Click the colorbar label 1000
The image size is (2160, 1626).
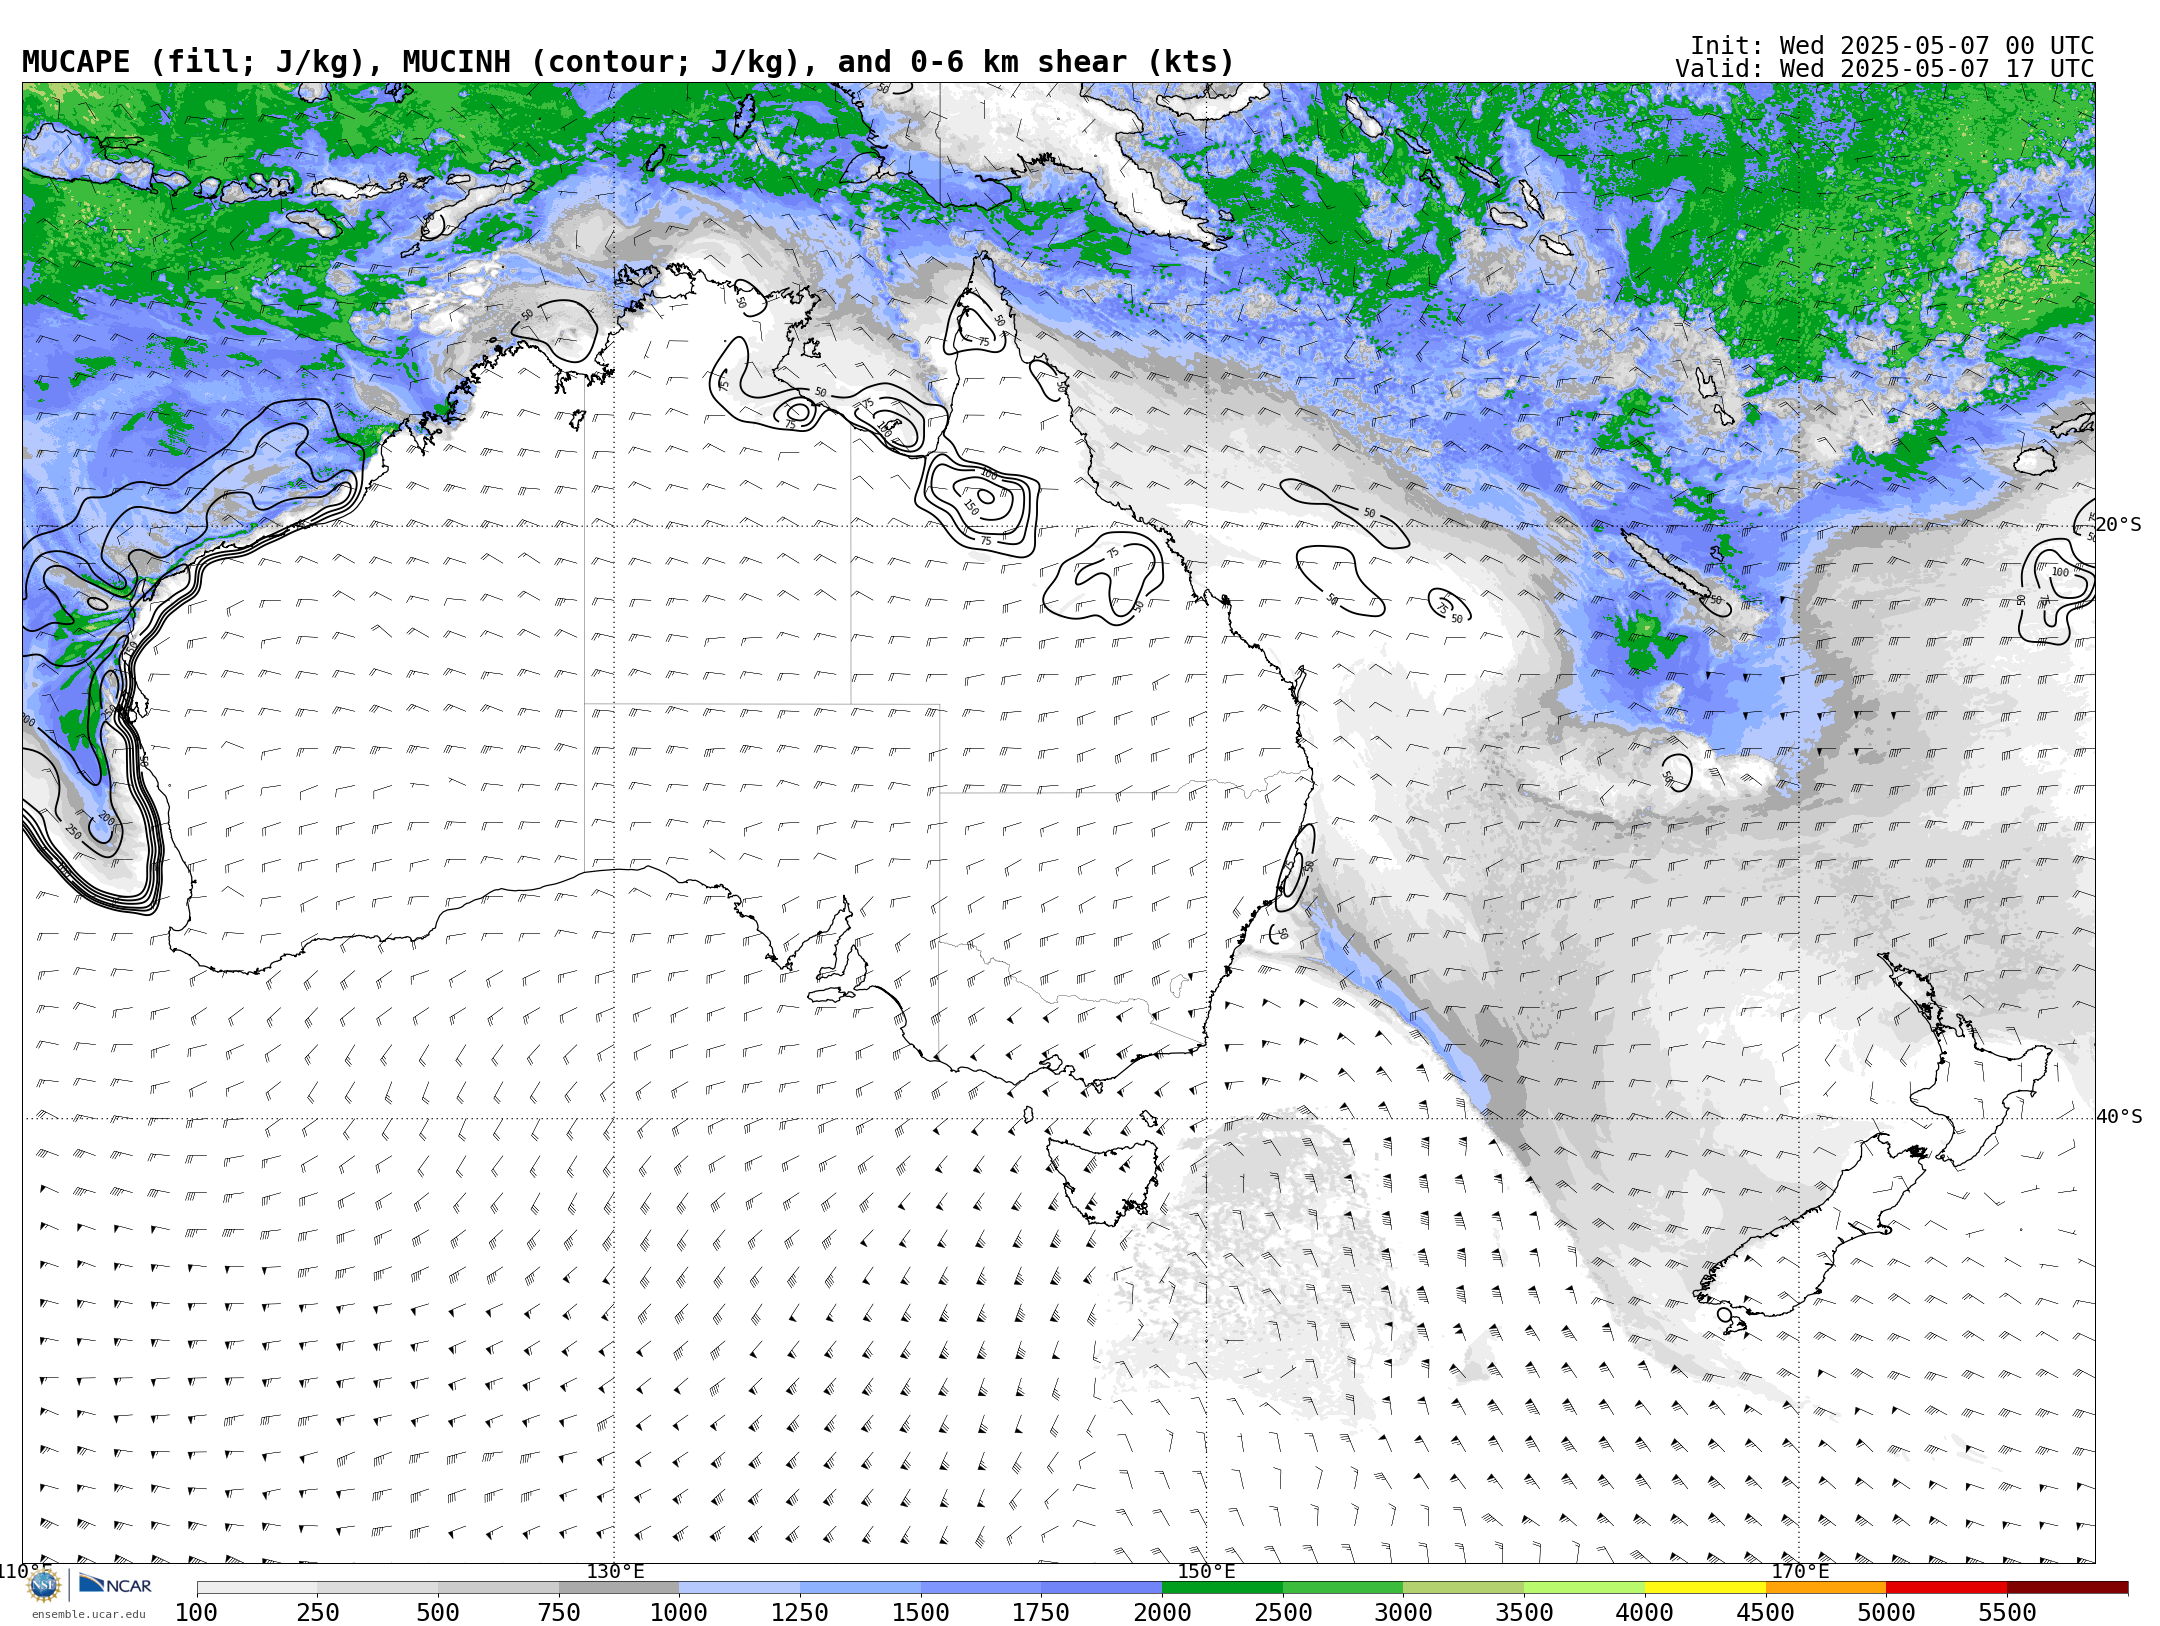(x=679, y=1612)
